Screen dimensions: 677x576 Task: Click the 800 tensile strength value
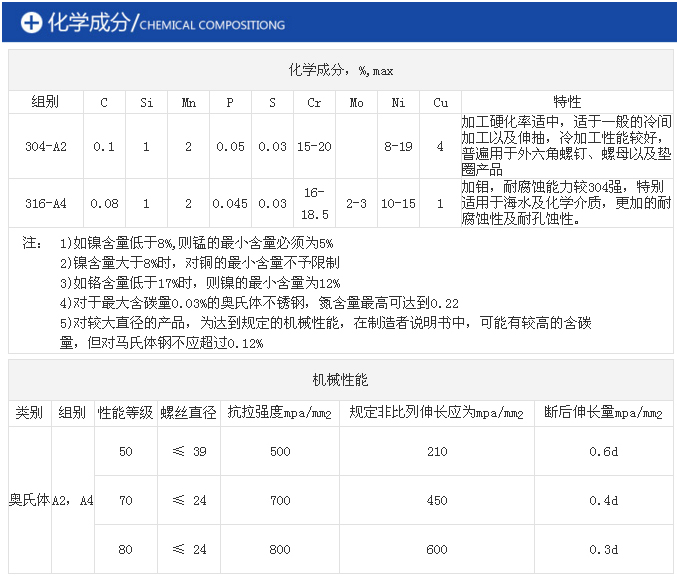click(279, 549)
